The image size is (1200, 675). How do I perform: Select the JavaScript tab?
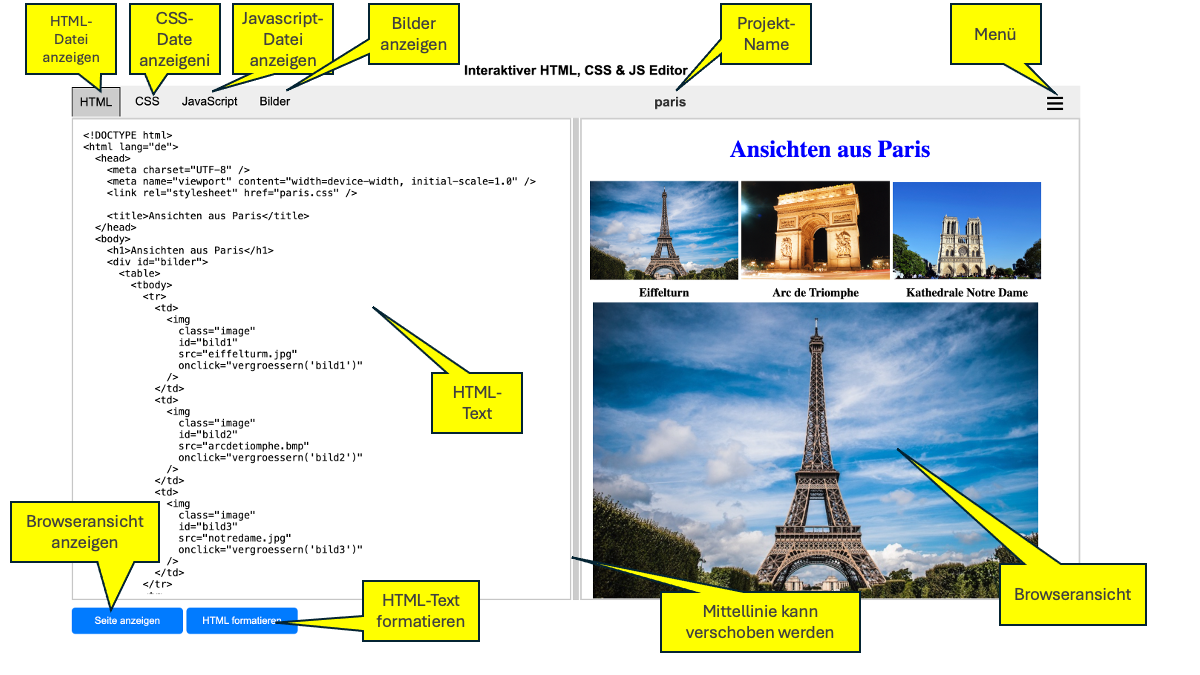[x=209, y=101]
